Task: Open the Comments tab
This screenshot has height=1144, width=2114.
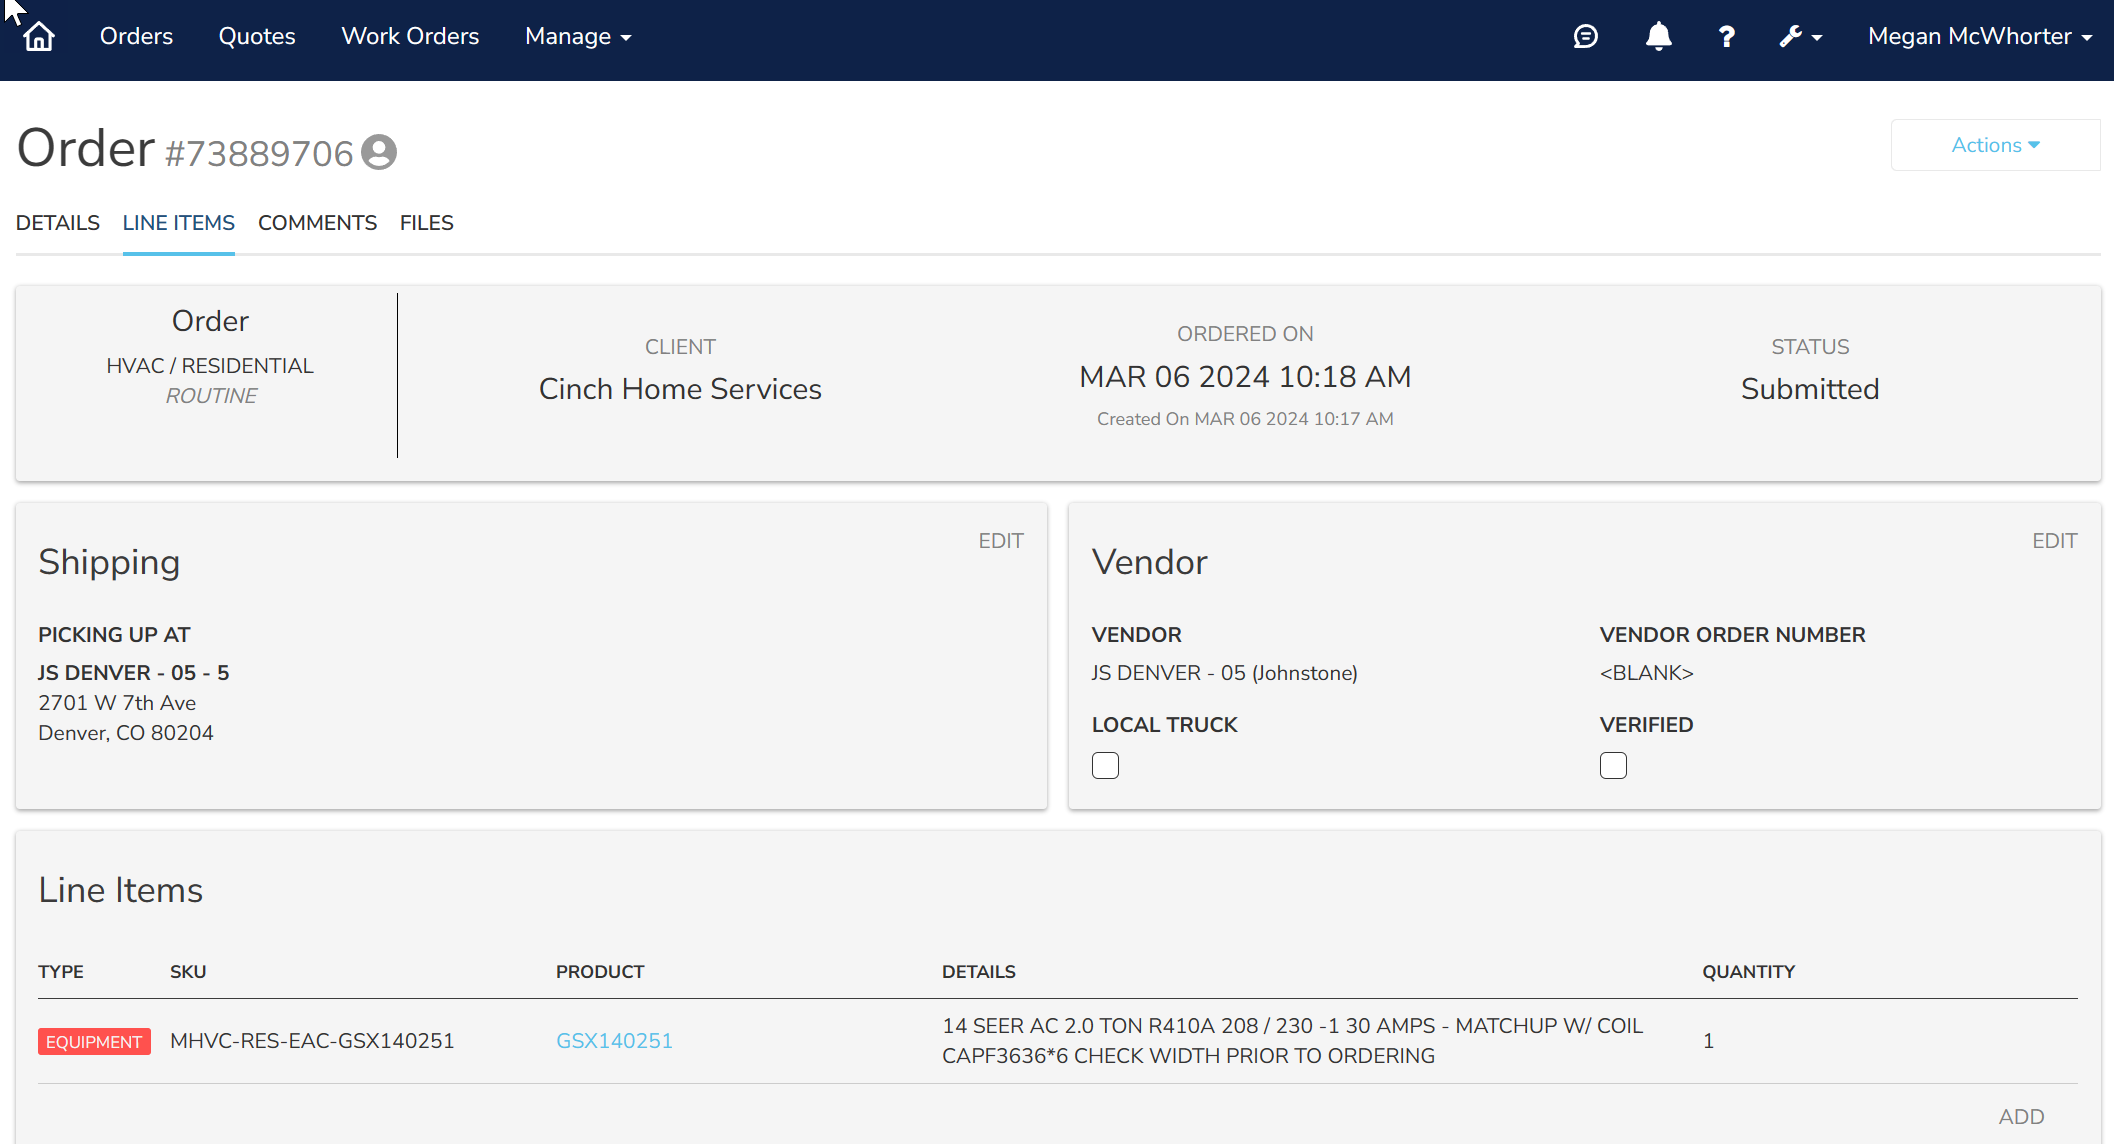Action: 317,223
